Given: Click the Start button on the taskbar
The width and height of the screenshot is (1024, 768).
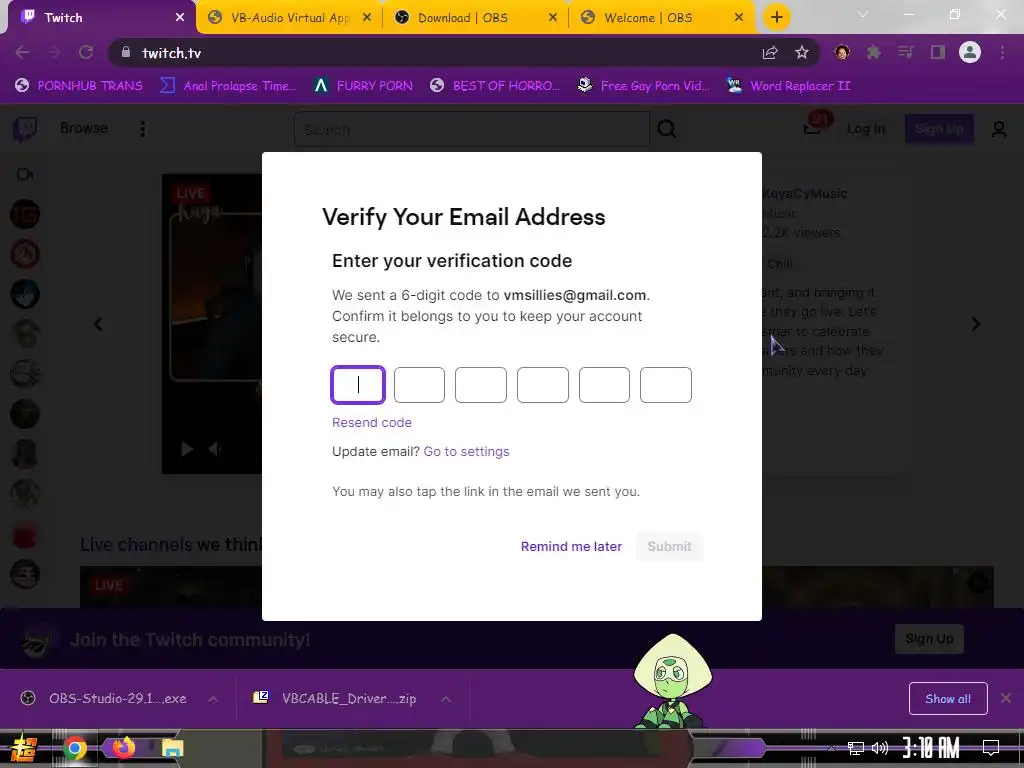Looking at the screenshot, I should click(24, 748).
